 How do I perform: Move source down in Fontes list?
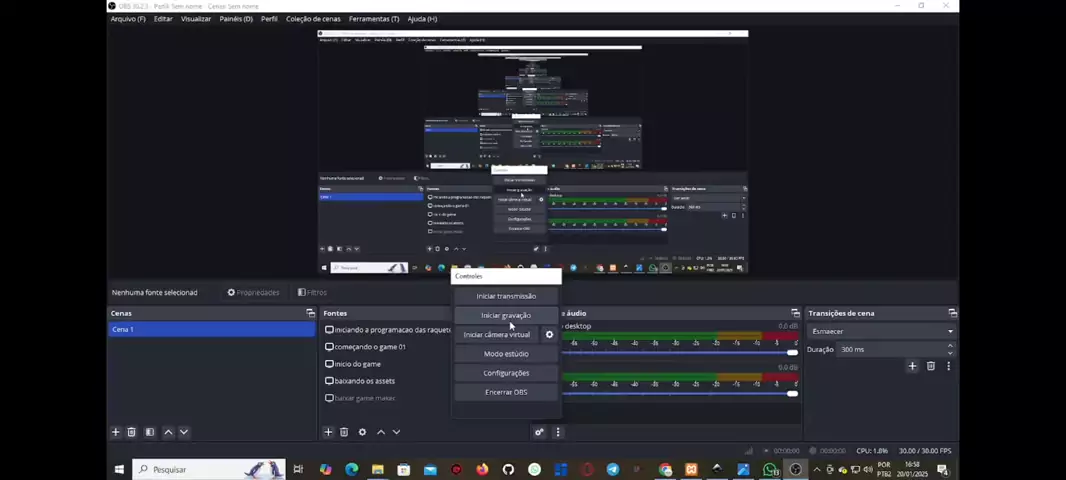pos(396,432)
